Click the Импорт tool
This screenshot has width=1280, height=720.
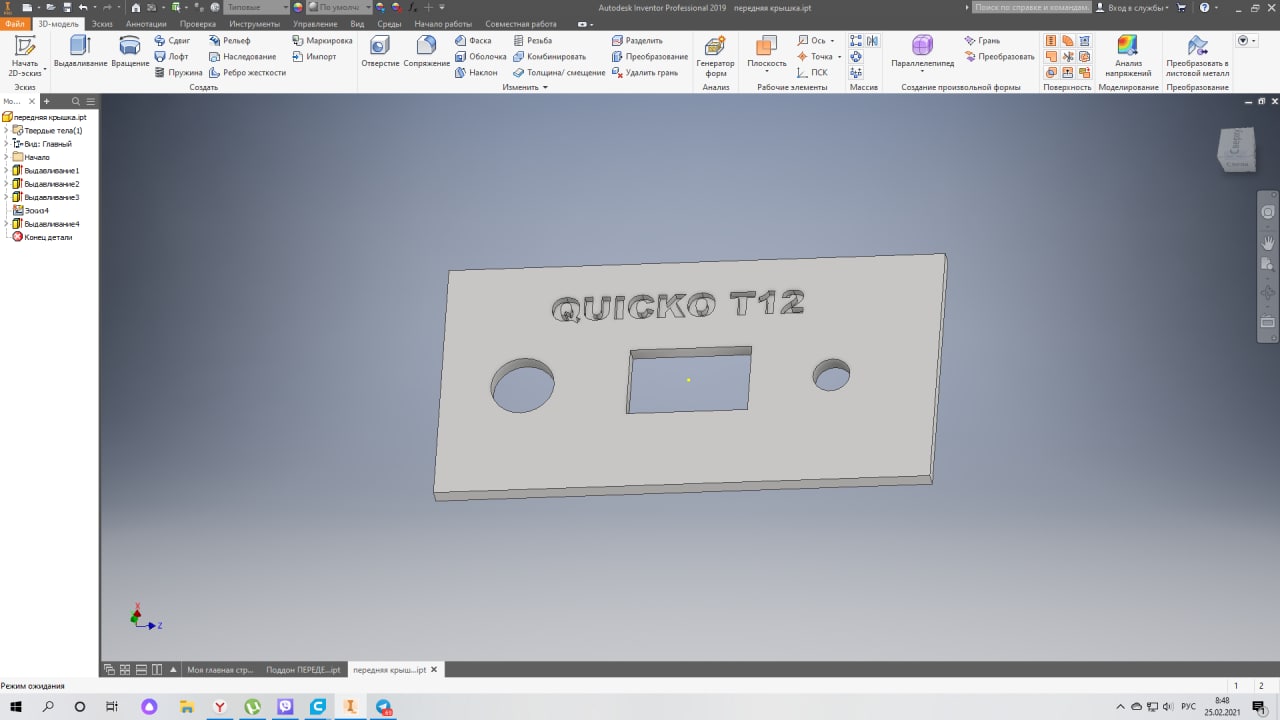click(314, 57)
